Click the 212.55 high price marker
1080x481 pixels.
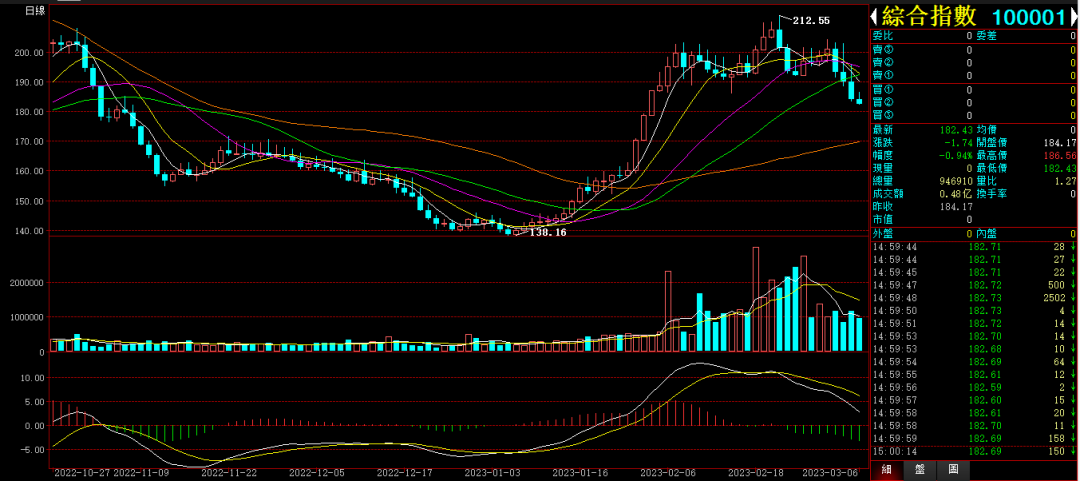click(x=810, y=20)
